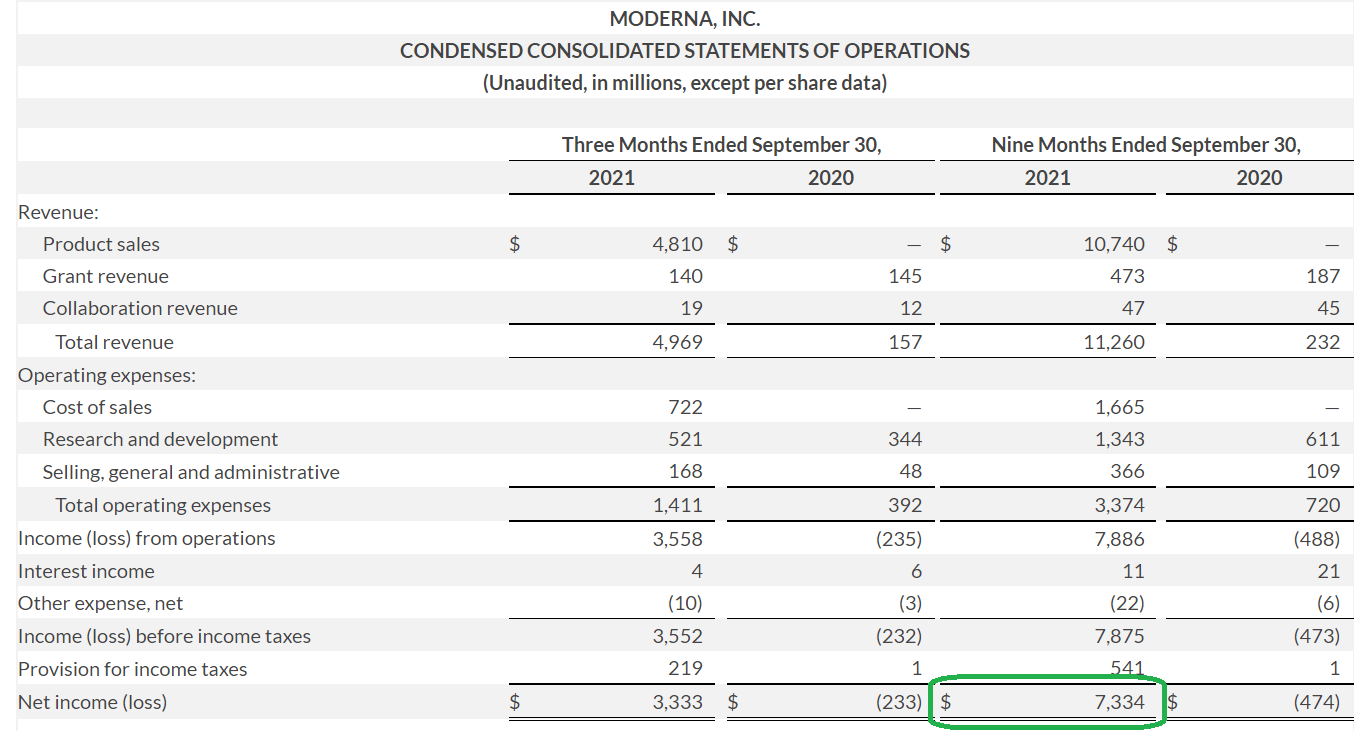1369x731 pixels.
Task: Select Income from operations value 7,886
Action: pyautogui.click(x=1120, y=538)
